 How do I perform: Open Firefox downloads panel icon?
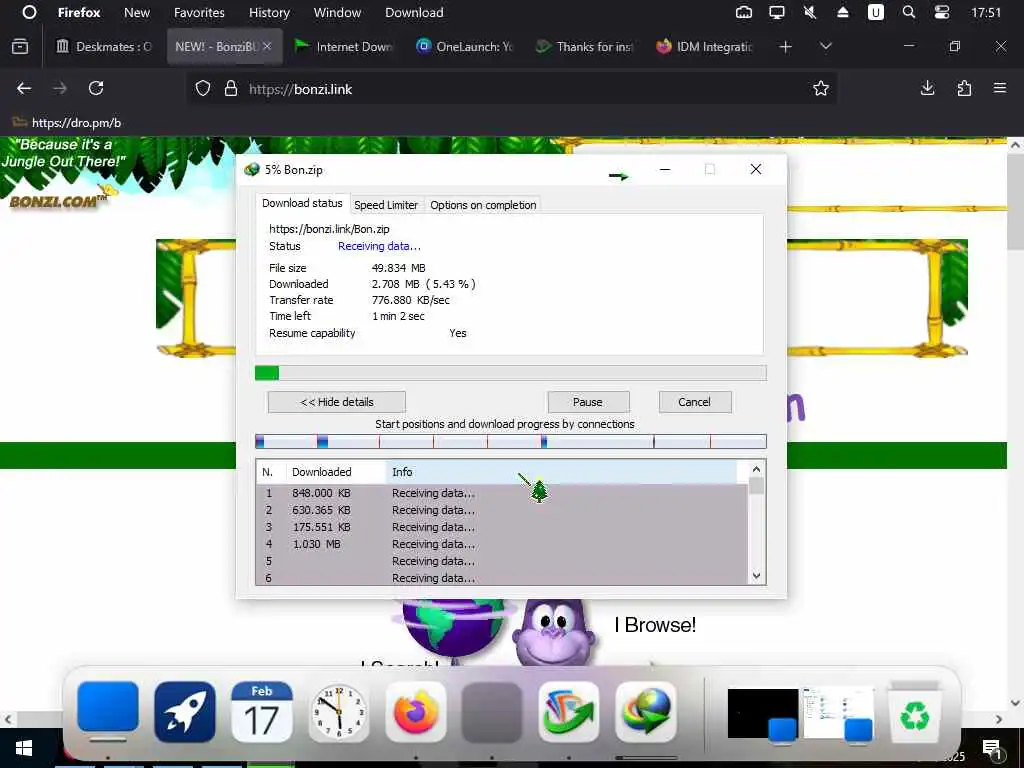pos(927,88)
